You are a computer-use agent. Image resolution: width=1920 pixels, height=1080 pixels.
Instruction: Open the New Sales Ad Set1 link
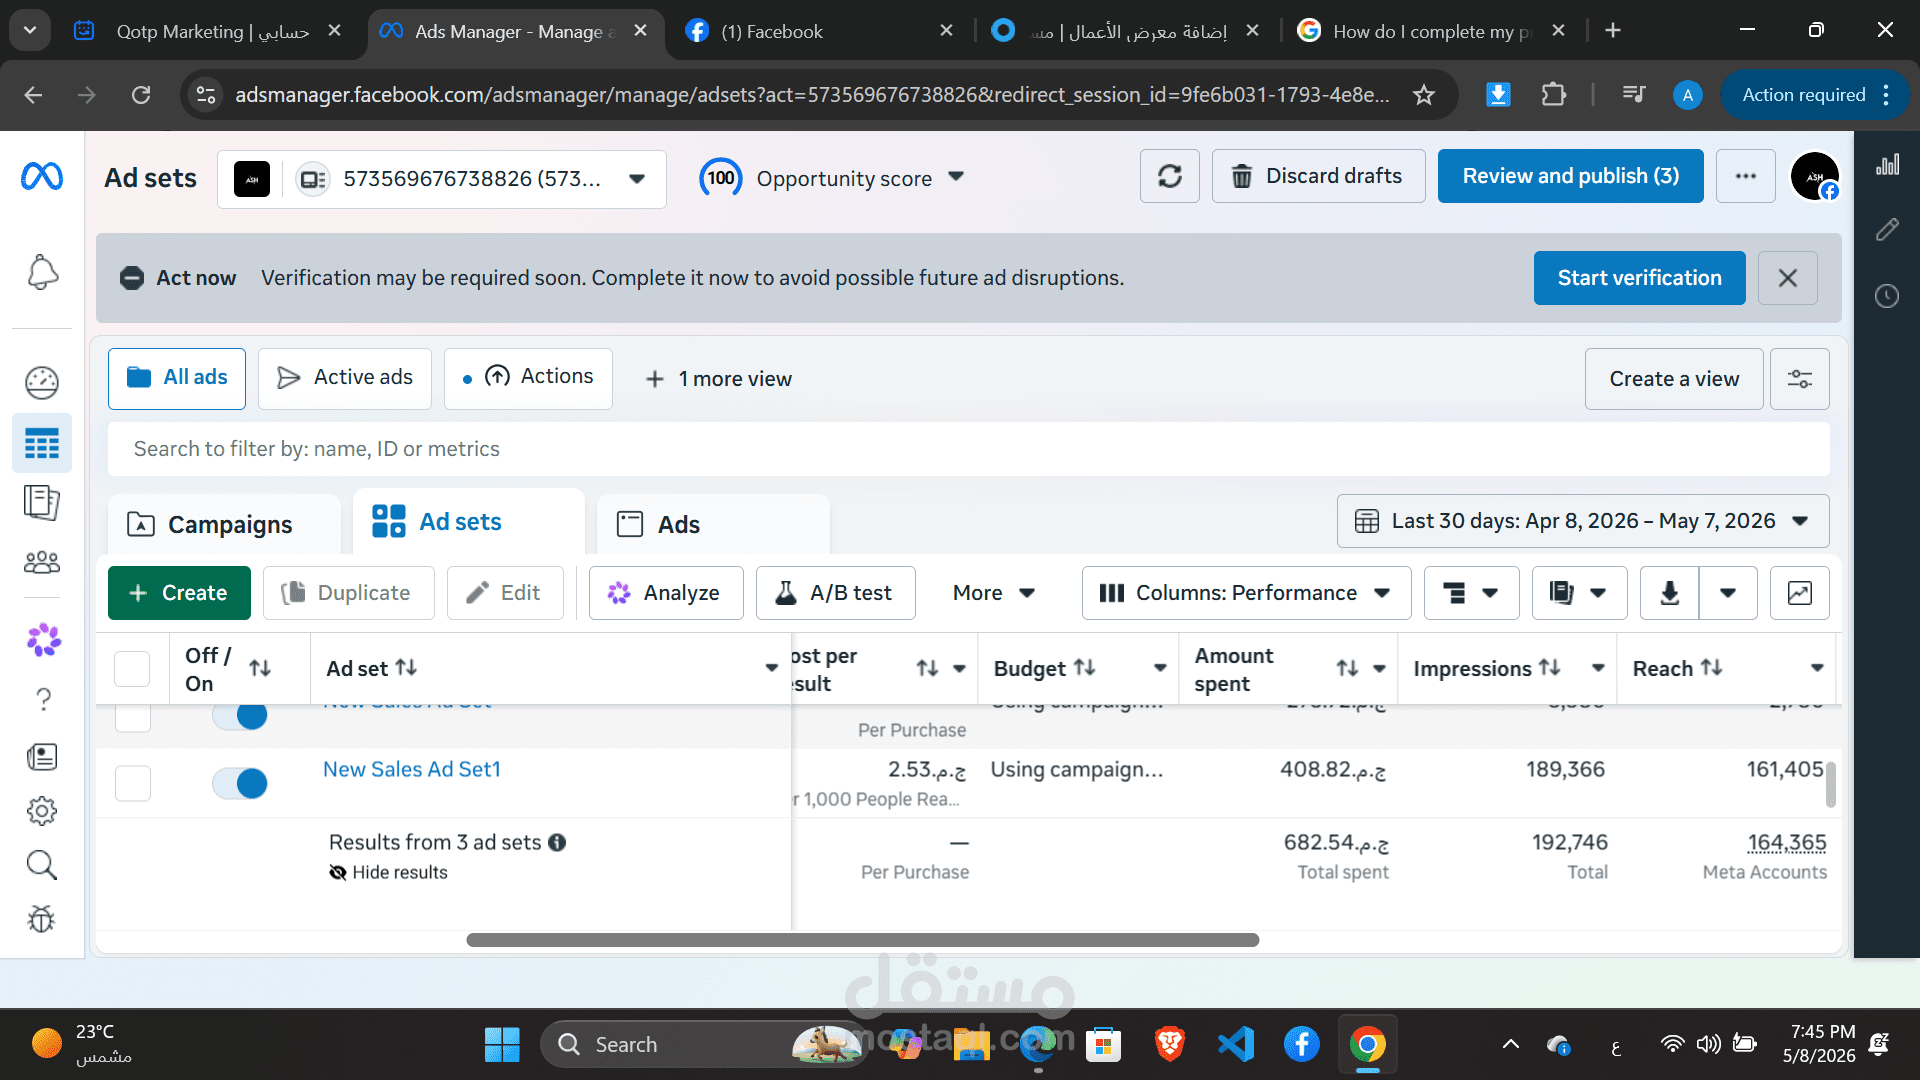point(412,770)
